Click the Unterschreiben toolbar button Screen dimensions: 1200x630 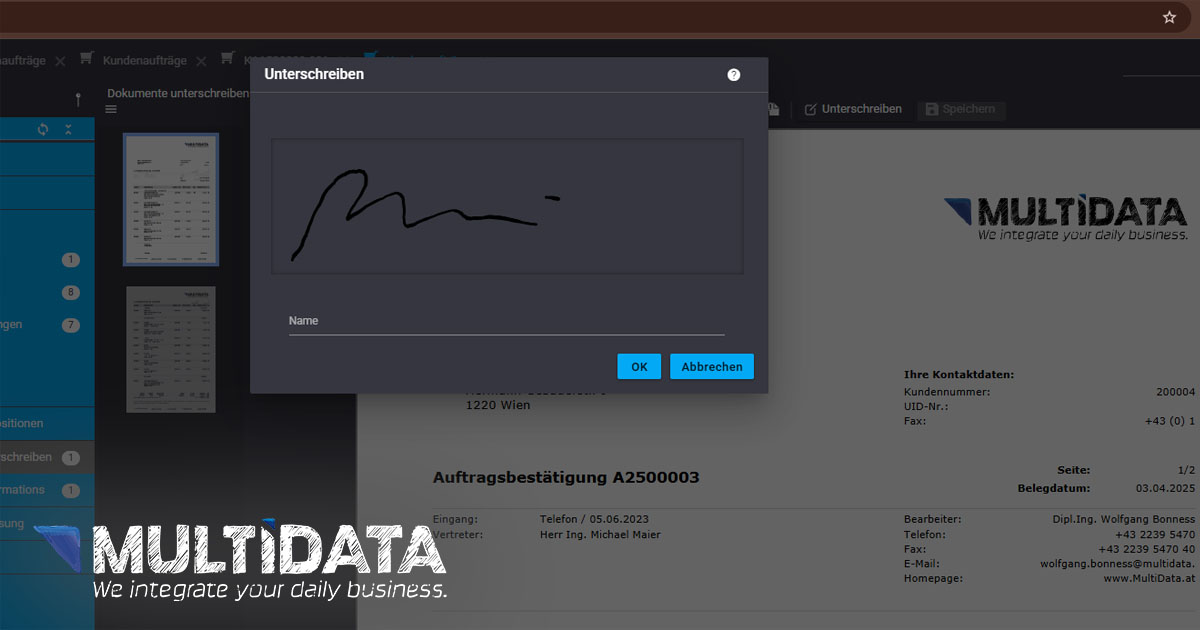(853, 109)
